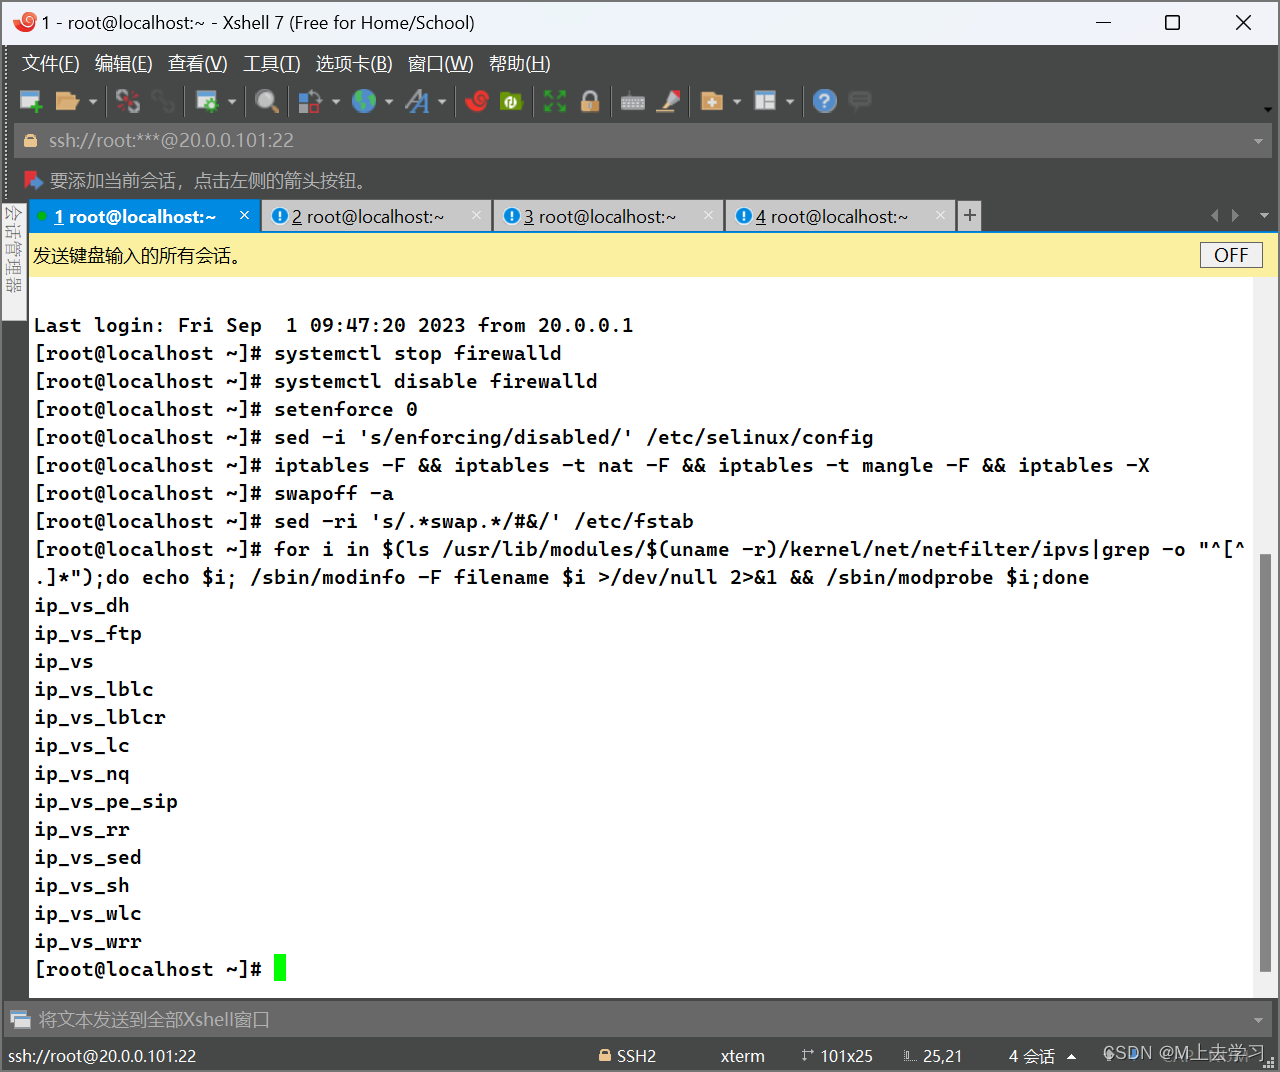
Task: Expand the Font dropdown arrow
Action: [x=442, y=102]
